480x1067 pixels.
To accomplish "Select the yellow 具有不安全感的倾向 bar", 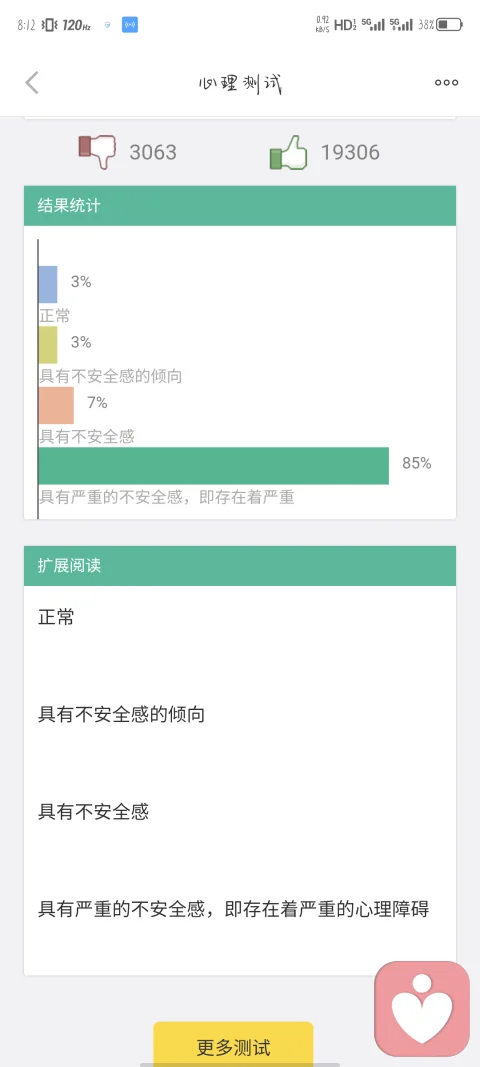I will point(48,344).
